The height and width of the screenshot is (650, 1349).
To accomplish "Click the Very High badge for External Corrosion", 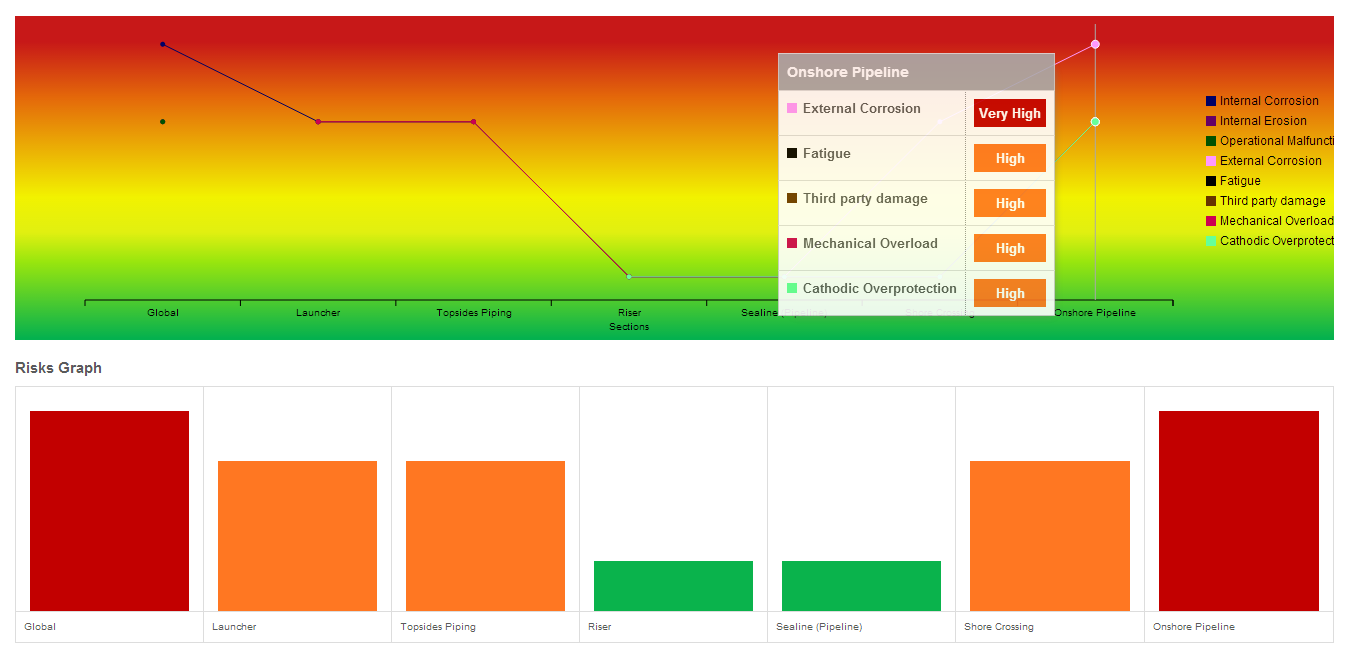I will [1010, 113].
